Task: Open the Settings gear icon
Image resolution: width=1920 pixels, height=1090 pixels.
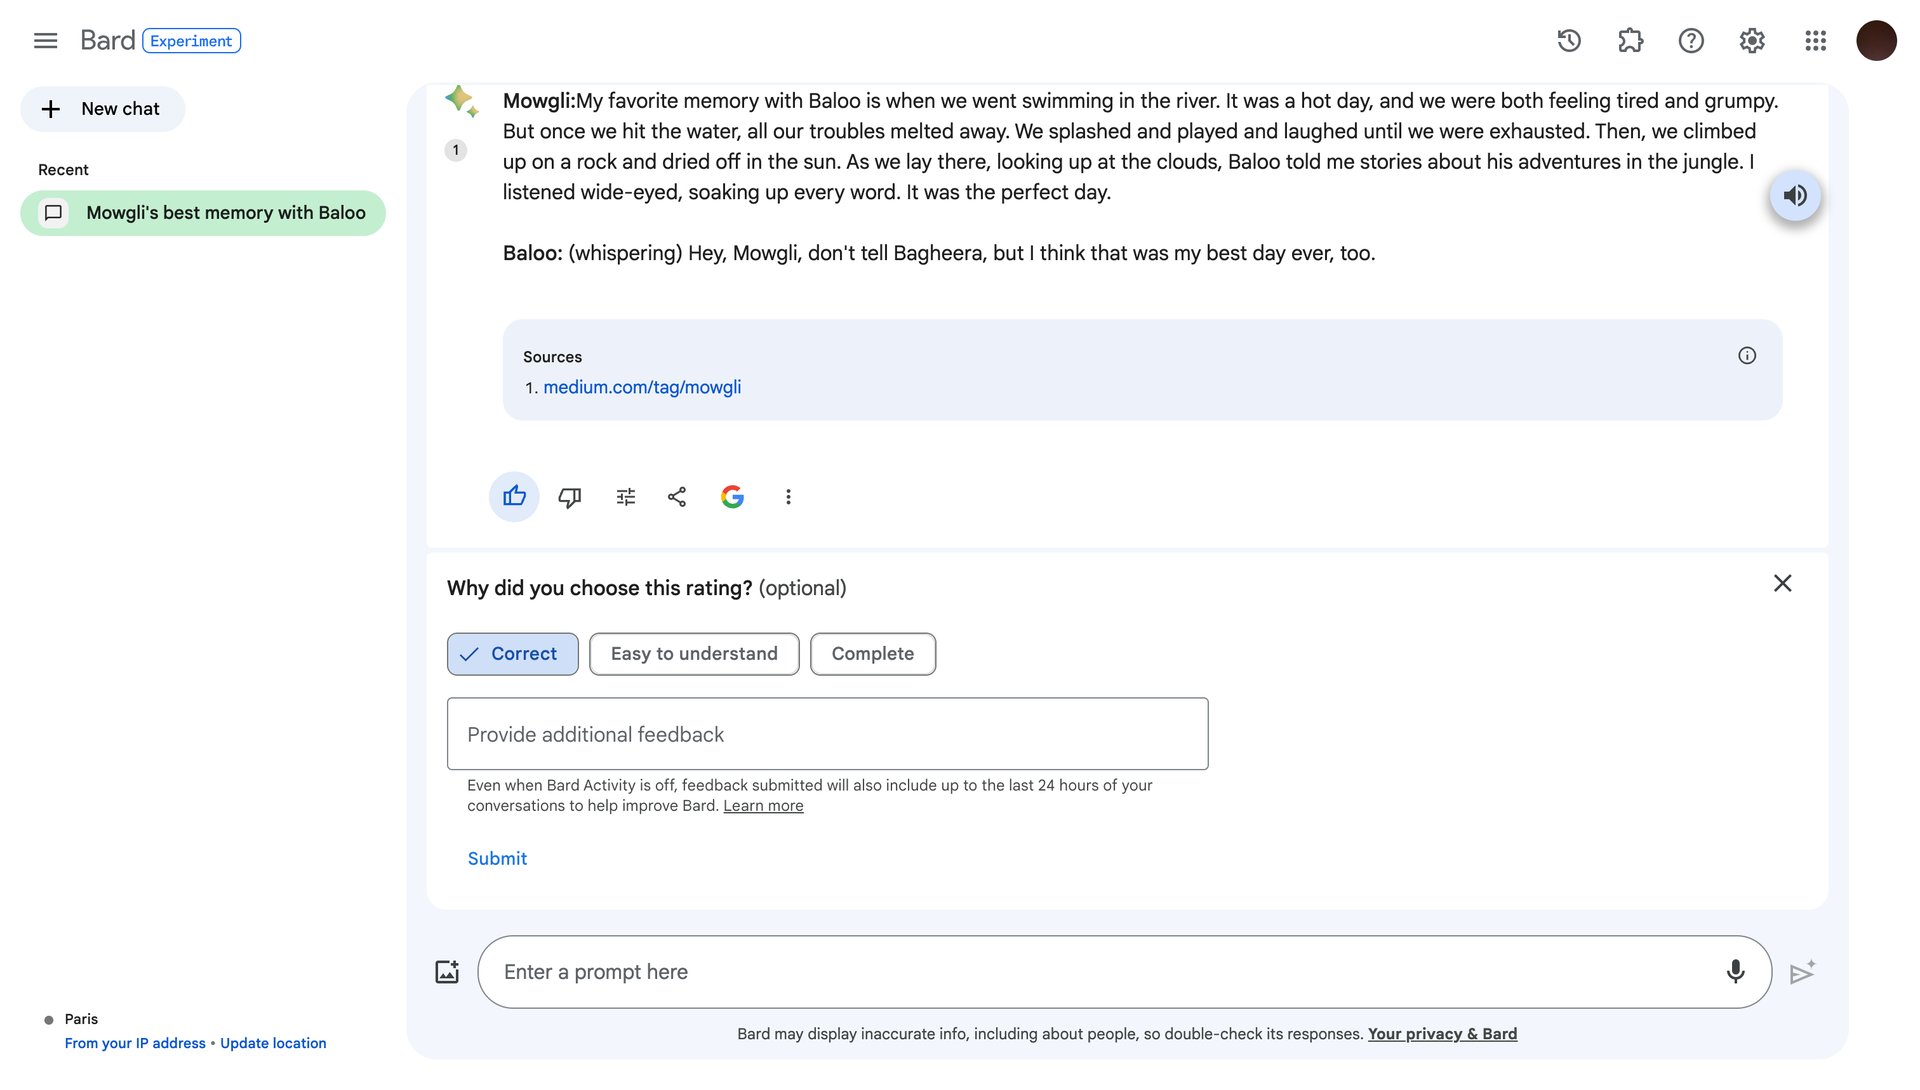Action: pyautogui.click(x=1752, y=41)
